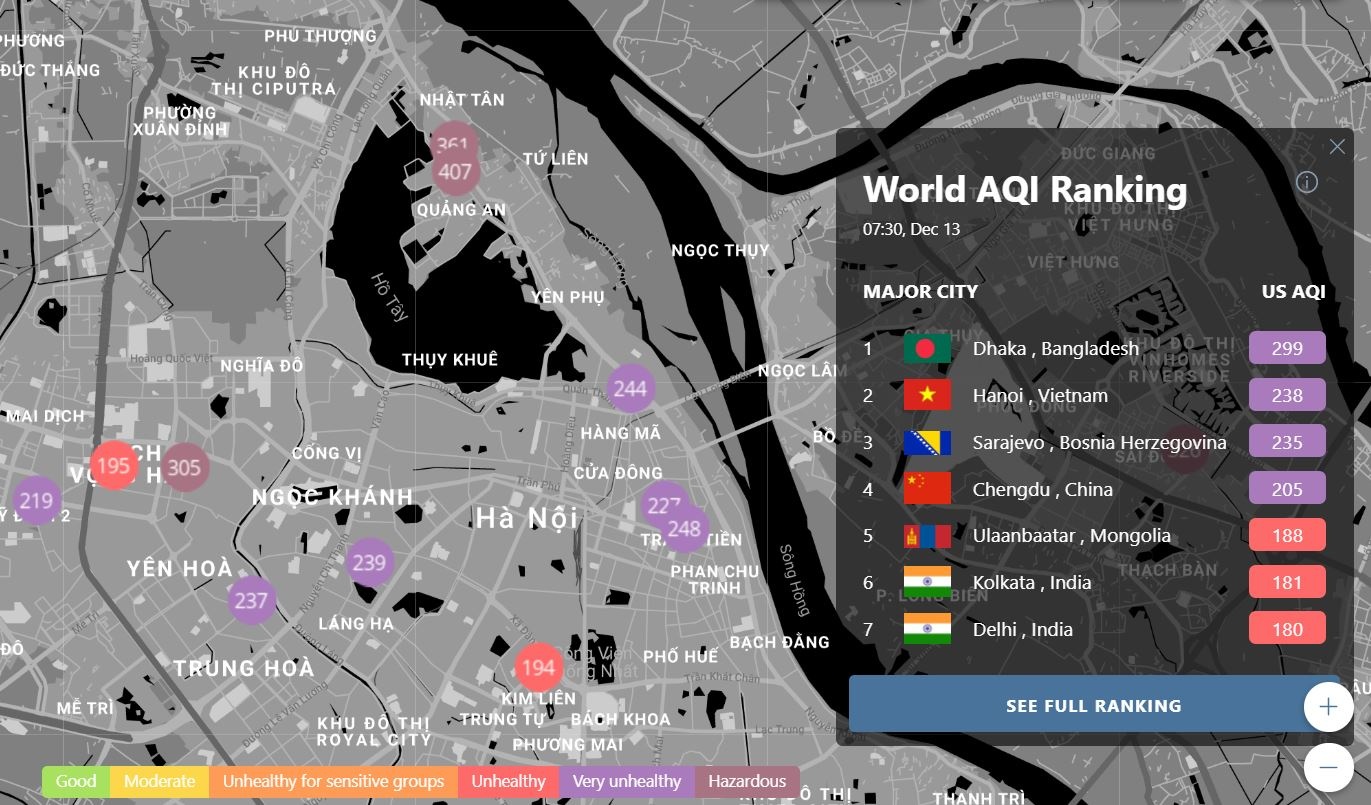Image resolution: width=1371 pixels, height=805 pixels.
Task: Click the Hazardous legend swatch
Action: [747, 781]
